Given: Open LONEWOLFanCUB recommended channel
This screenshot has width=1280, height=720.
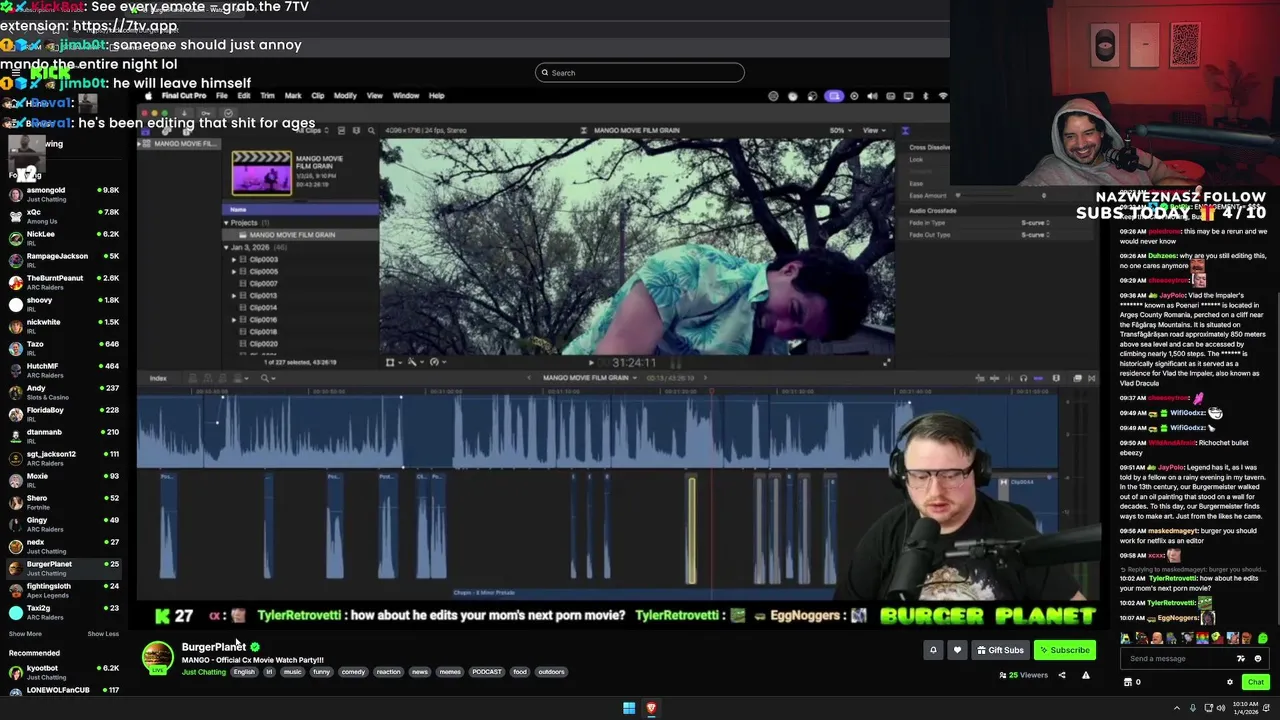Looking at the screenshot, I should click(x=64, y=690).
